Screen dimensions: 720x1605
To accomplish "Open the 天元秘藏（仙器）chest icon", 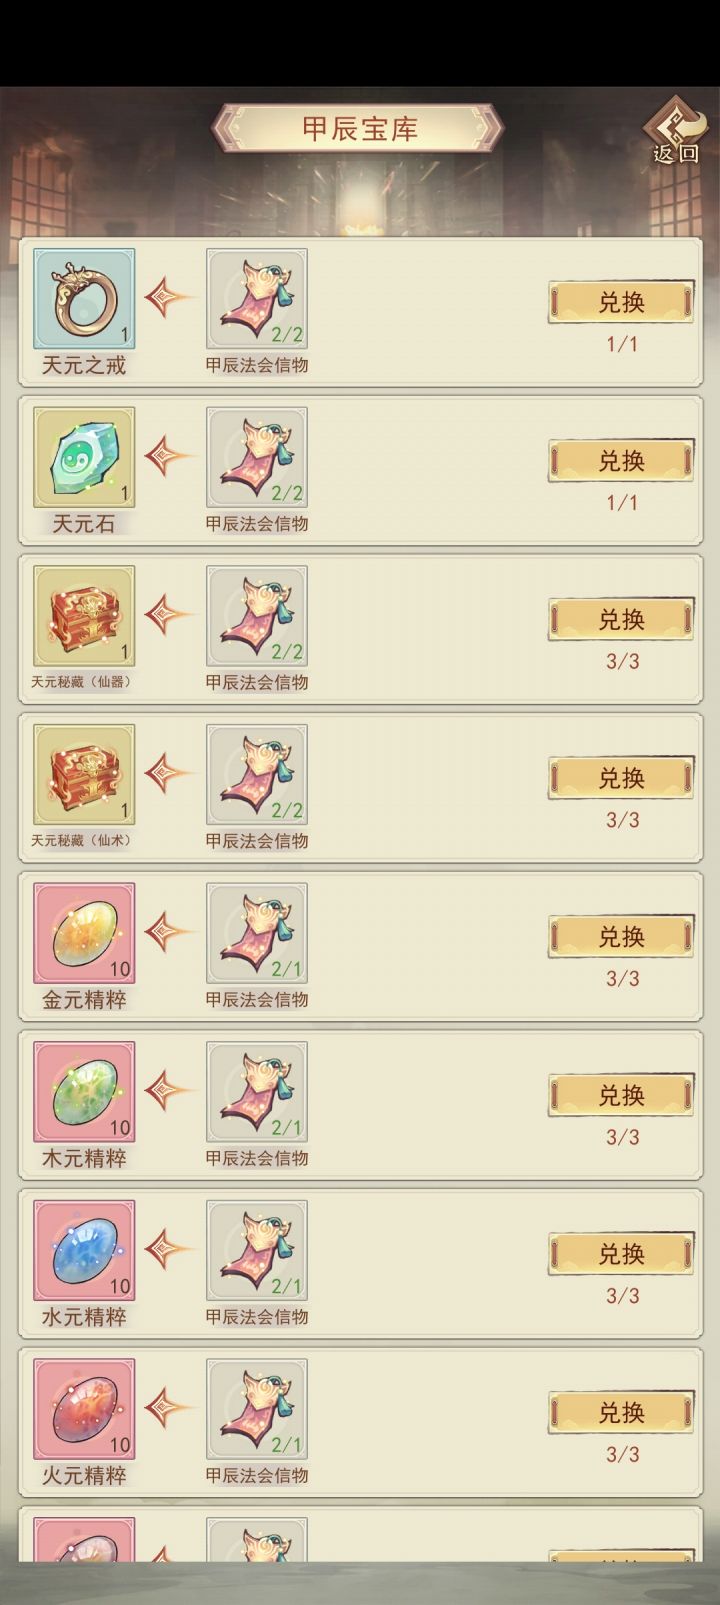I will pos(84,616).
